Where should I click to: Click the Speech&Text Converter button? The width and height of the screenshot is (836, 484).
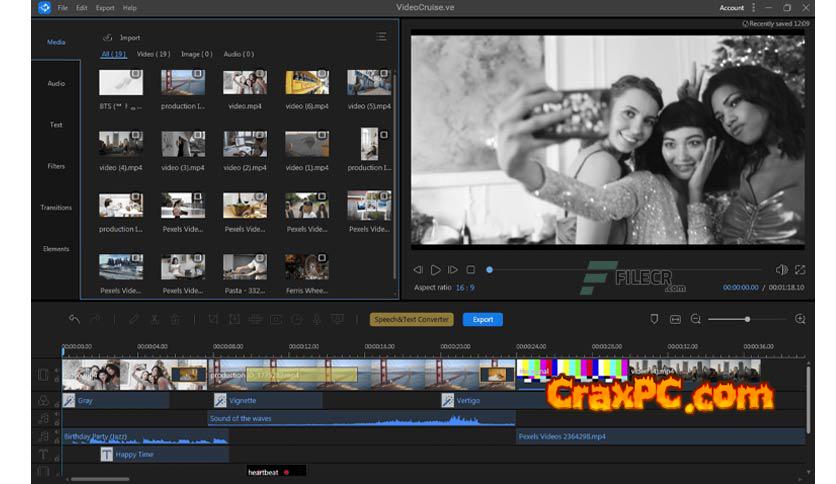[x=411, y=319]
